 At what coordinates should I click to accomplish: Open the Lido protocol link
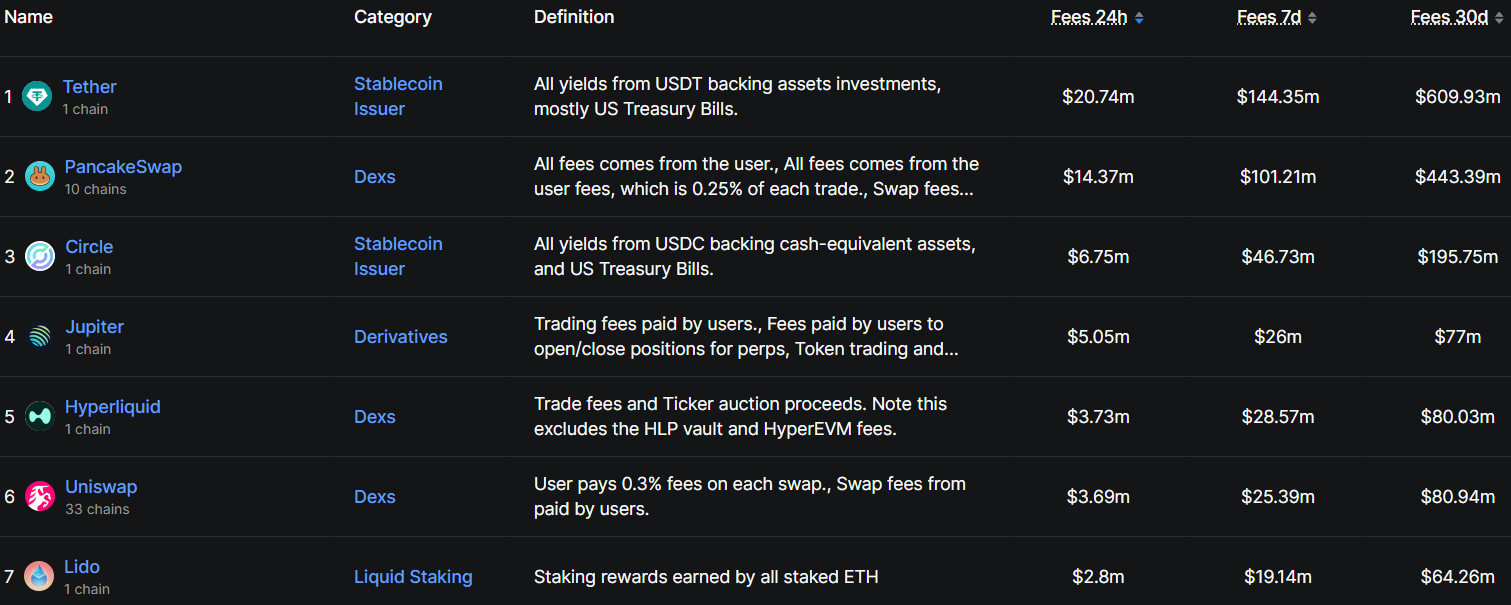pos(82,567)
